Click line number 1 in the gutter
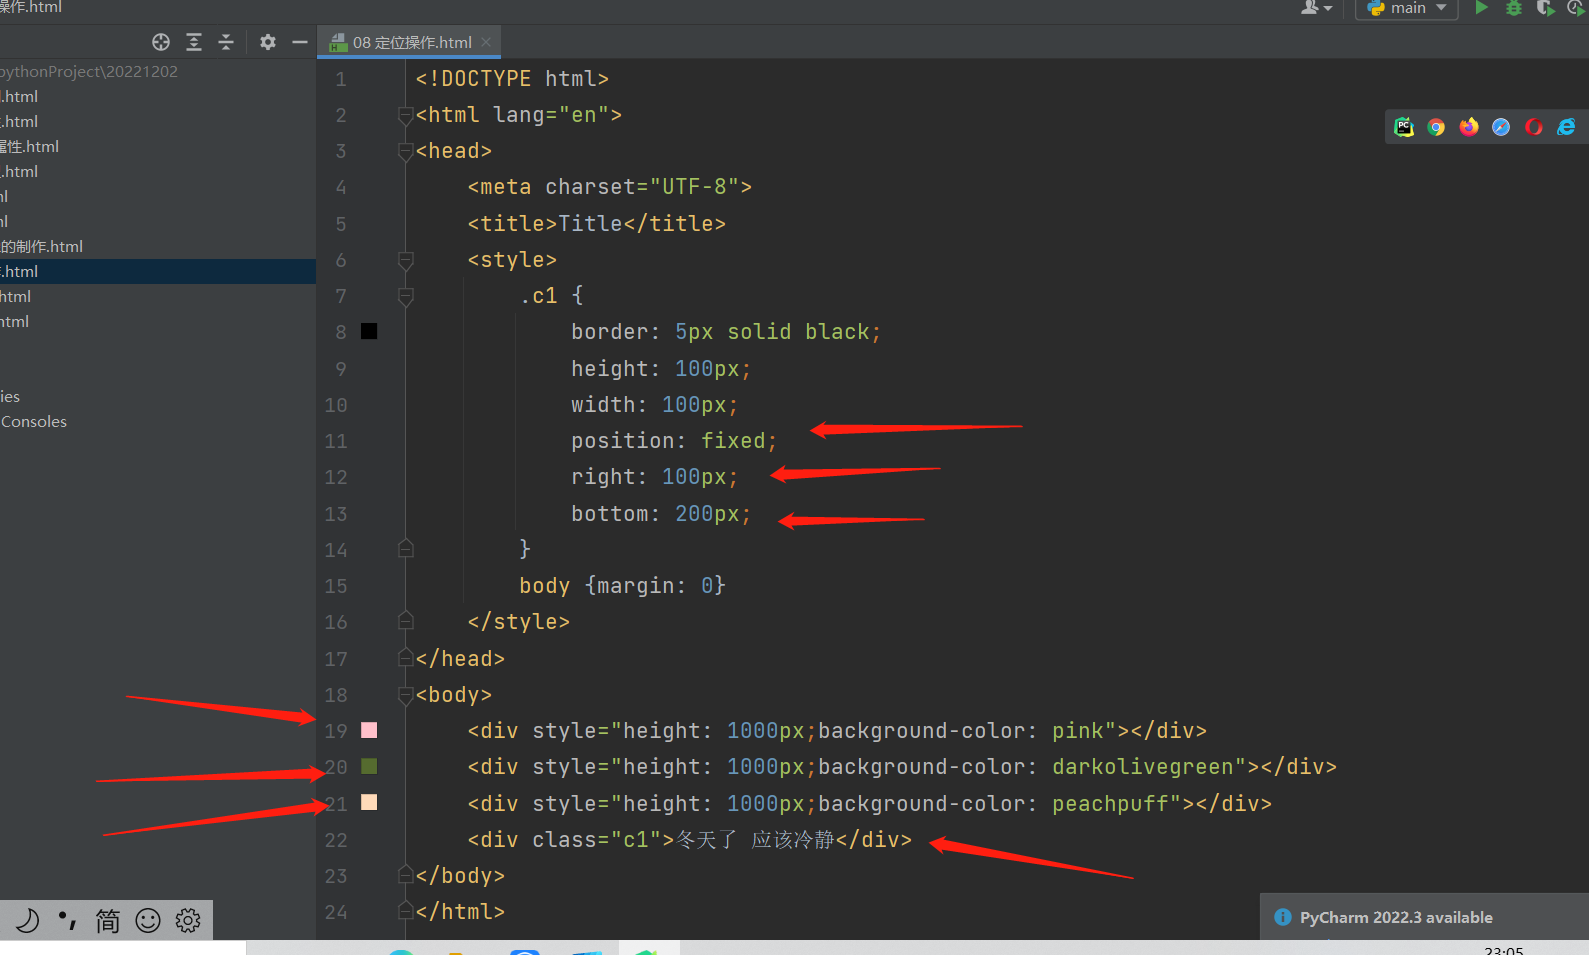 [x=341, y=79]
